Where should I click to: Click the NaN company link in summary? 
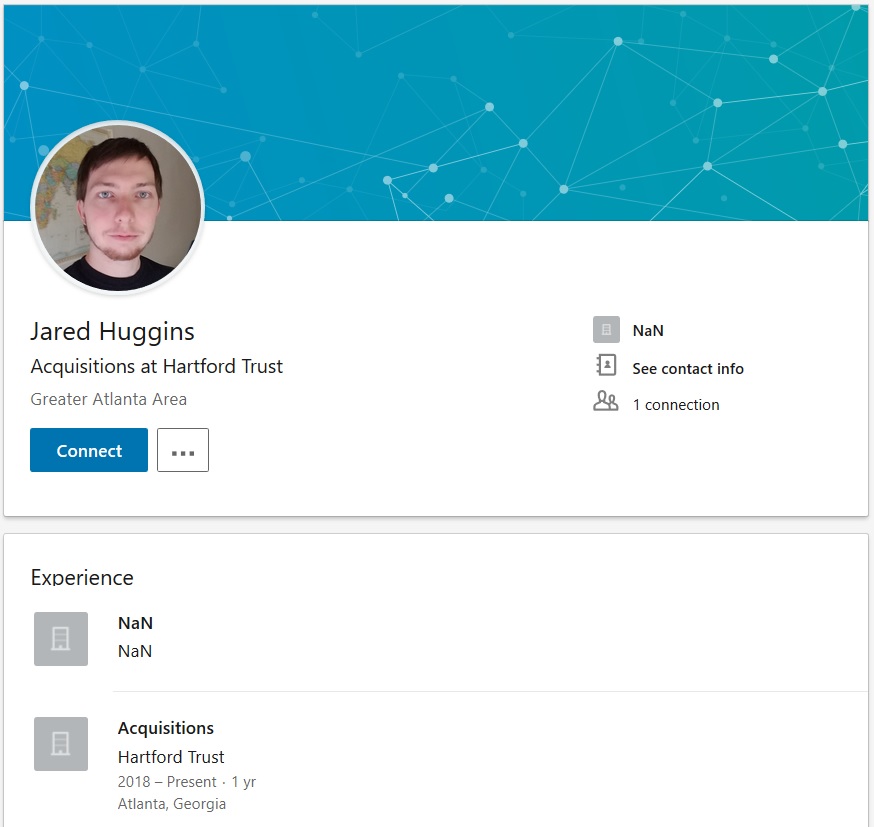[x=648, y=330]
